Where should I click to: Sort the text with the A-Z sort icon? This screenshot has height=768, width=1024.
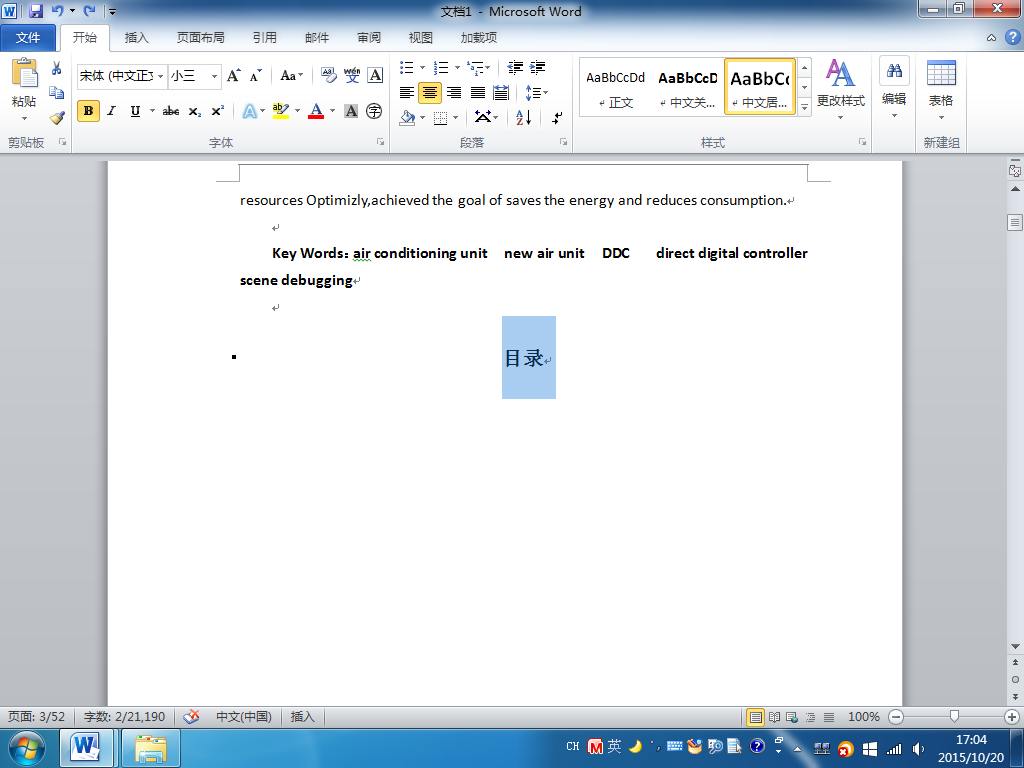pos(524,118)
